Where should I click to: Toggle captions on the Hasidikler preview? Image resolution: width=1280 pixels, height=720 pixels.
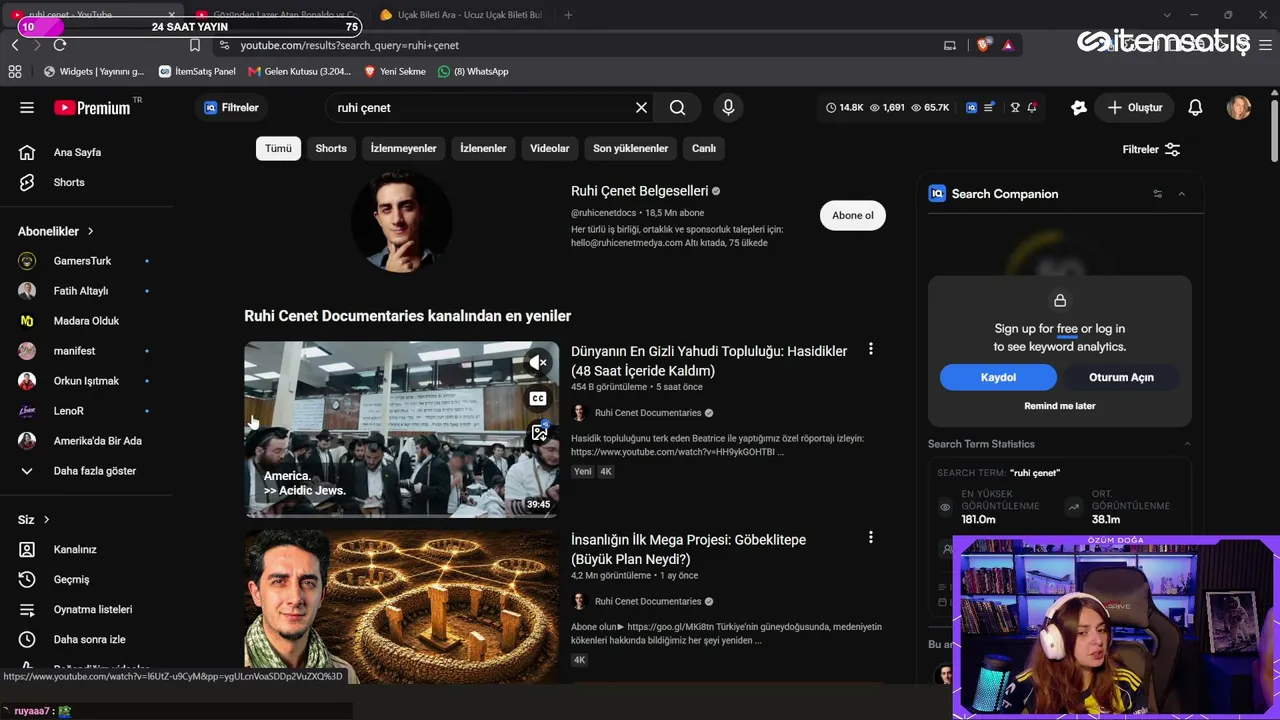[x=538, y=398]
